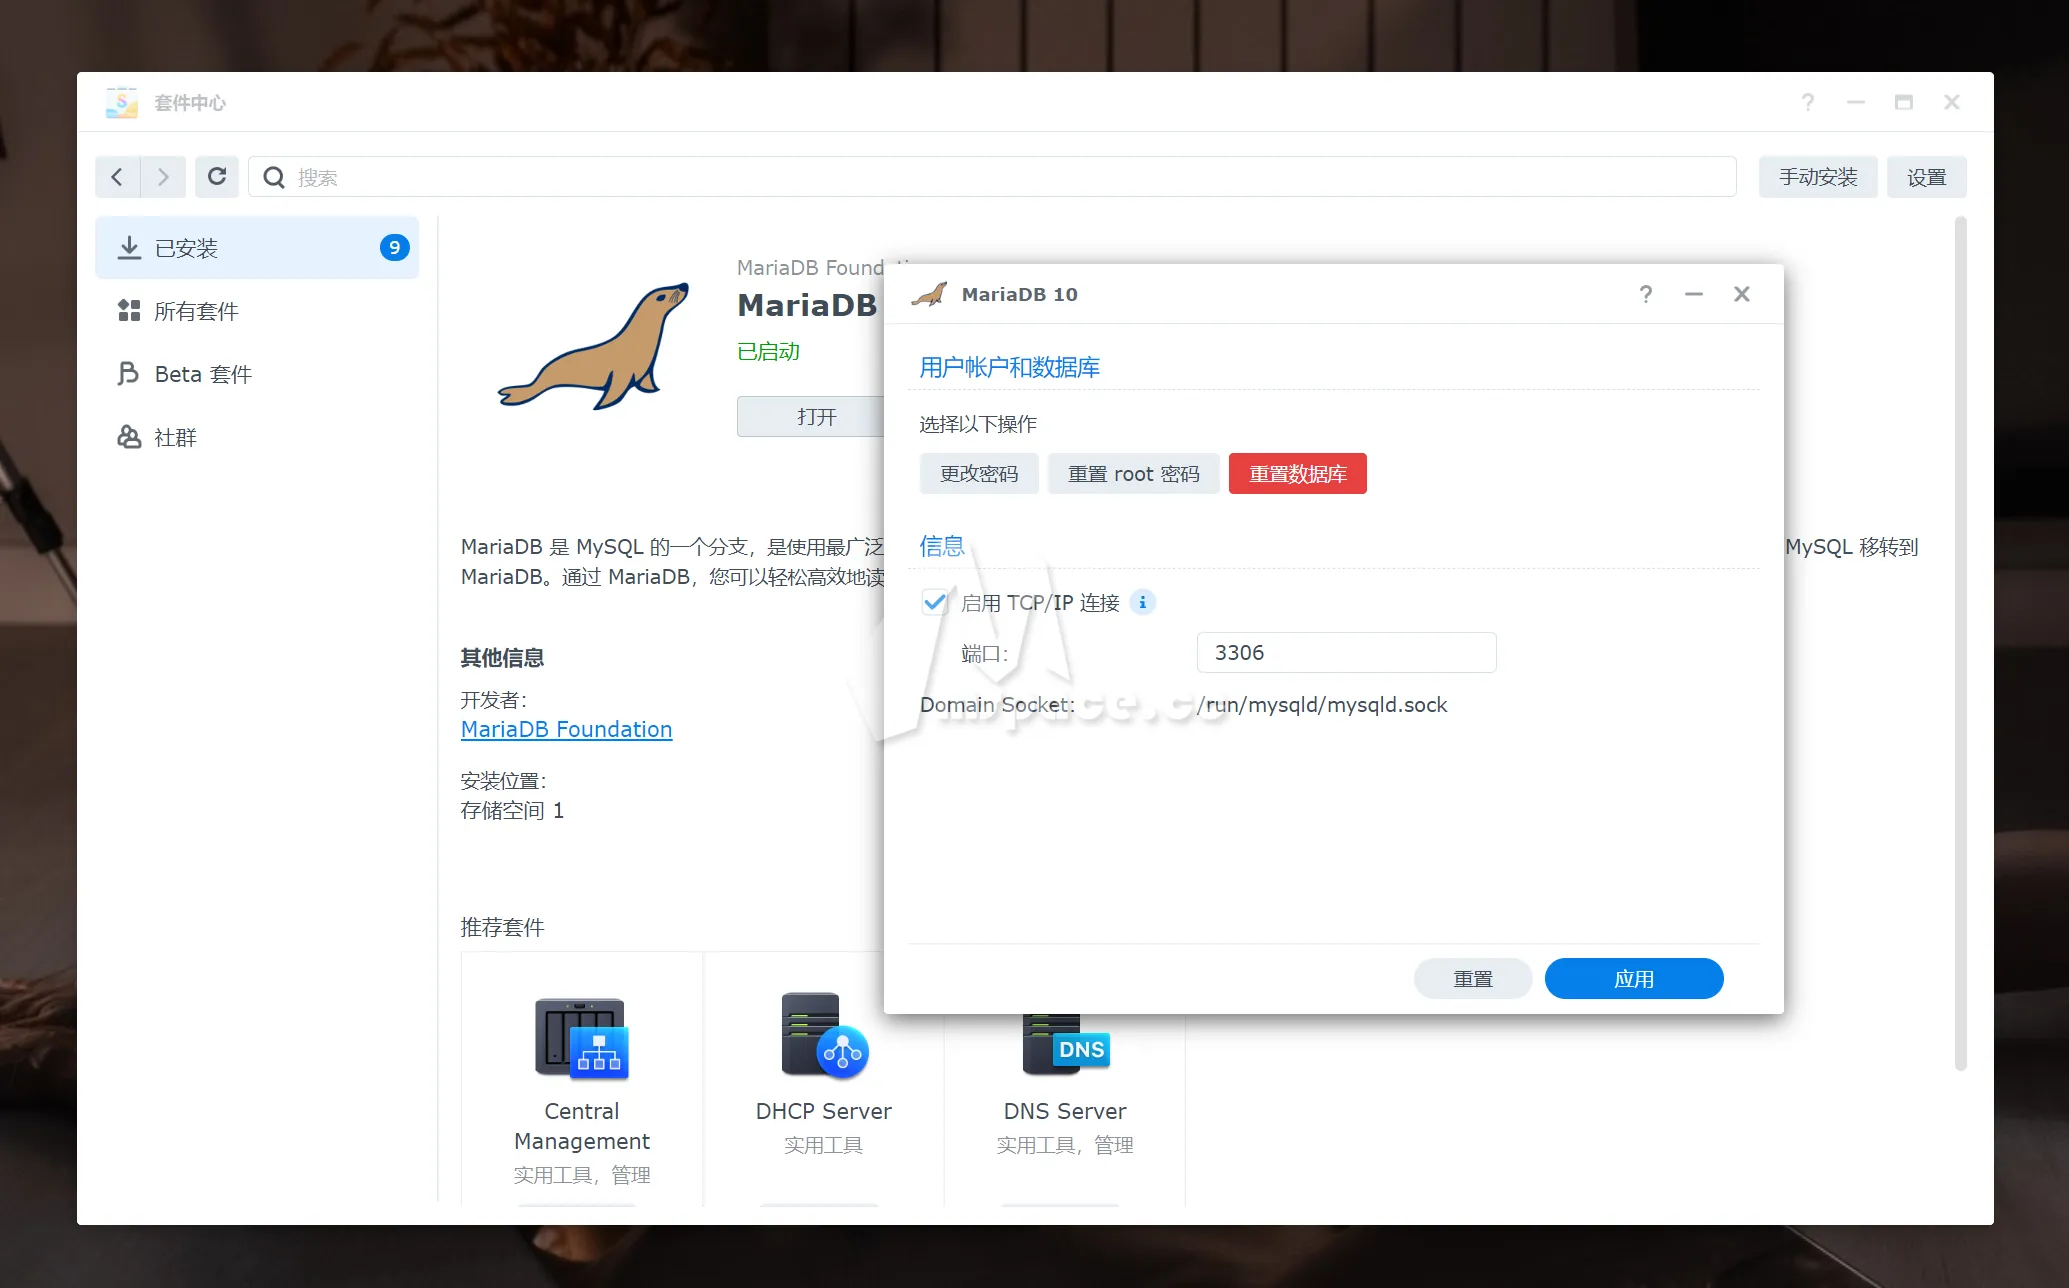
Task: Click the Package Center title icon
Action: [122, 102]
